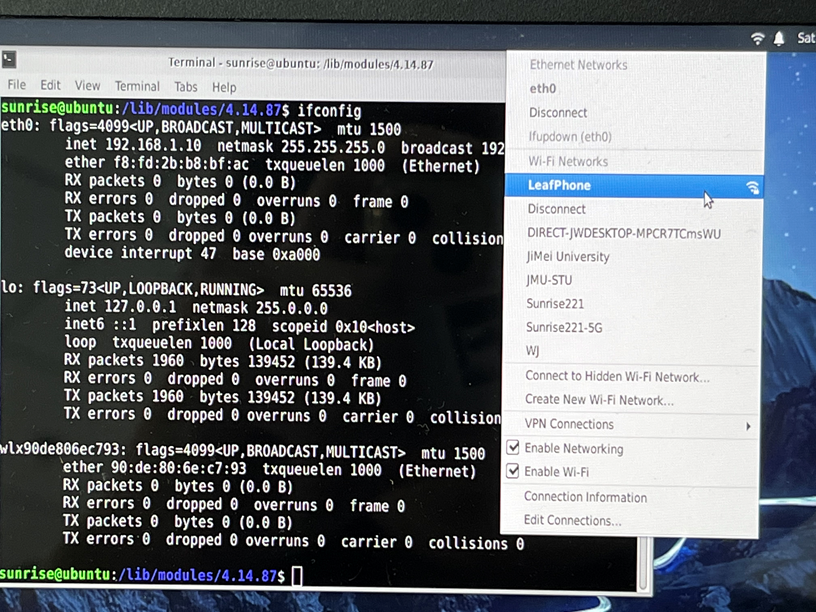Image resolution: width=816 pixels, height=612 pixels.
Task: Click LeafPhone signal strength icon
Action: 752,187
